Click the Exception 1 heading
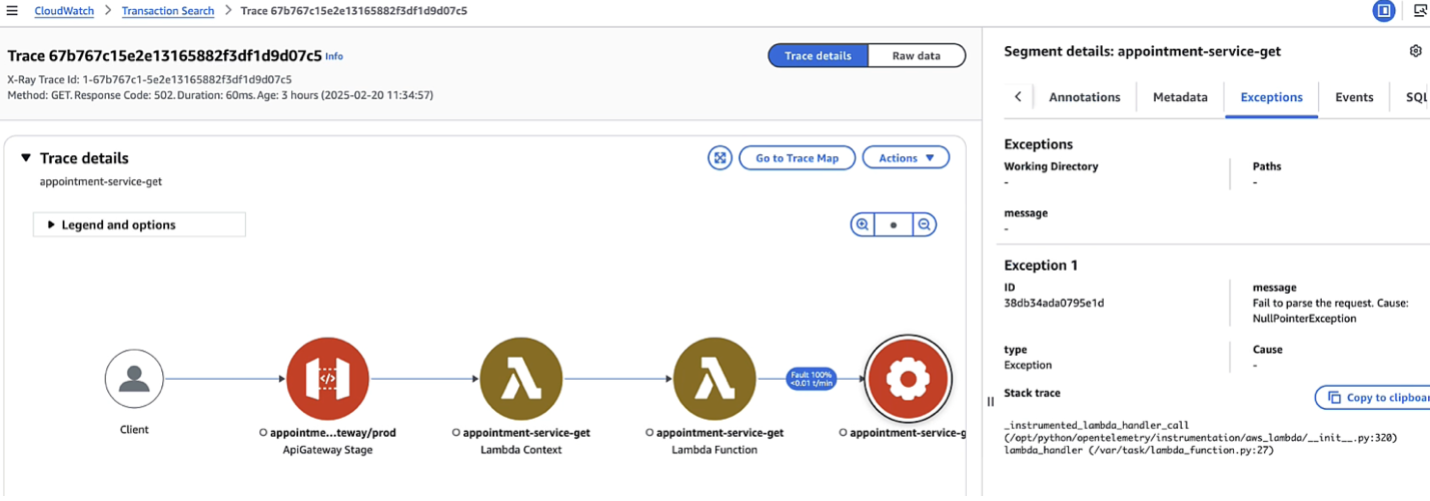The width and height of the screenshot is (1430, 501). tap(1041, 265)
